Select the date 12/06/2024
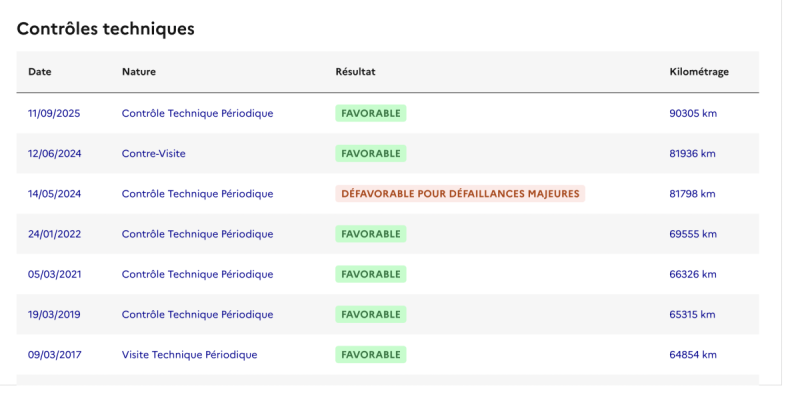The image size is (800, 403). pos(54,154)
